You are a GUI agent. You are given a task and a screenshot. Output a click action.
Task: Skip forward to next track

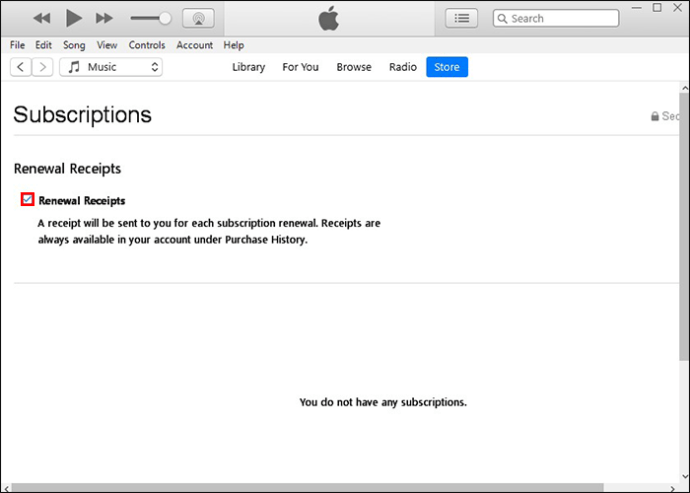[104, 18]
